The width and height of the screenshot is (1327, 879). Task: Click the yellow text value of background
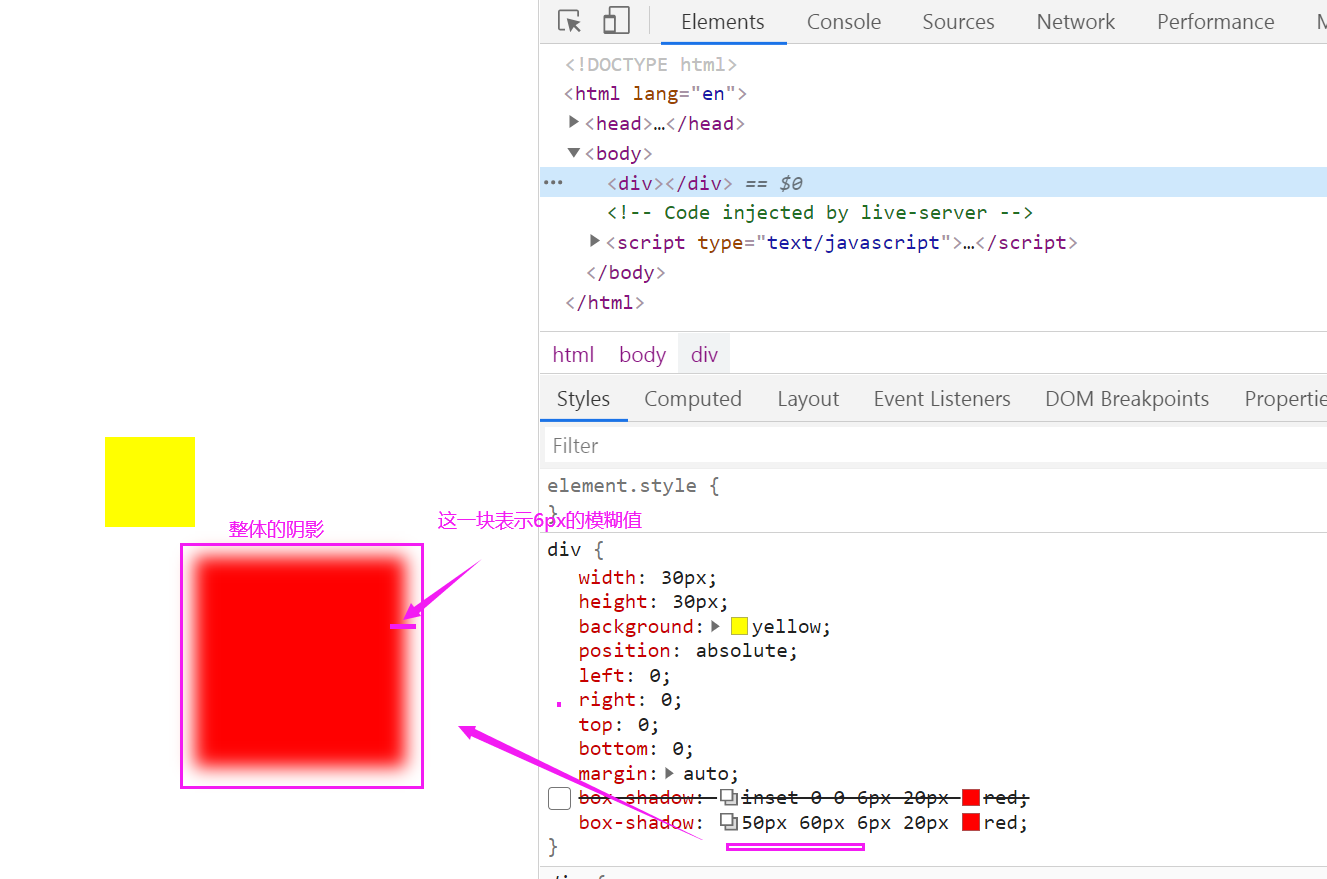(787, 627)
